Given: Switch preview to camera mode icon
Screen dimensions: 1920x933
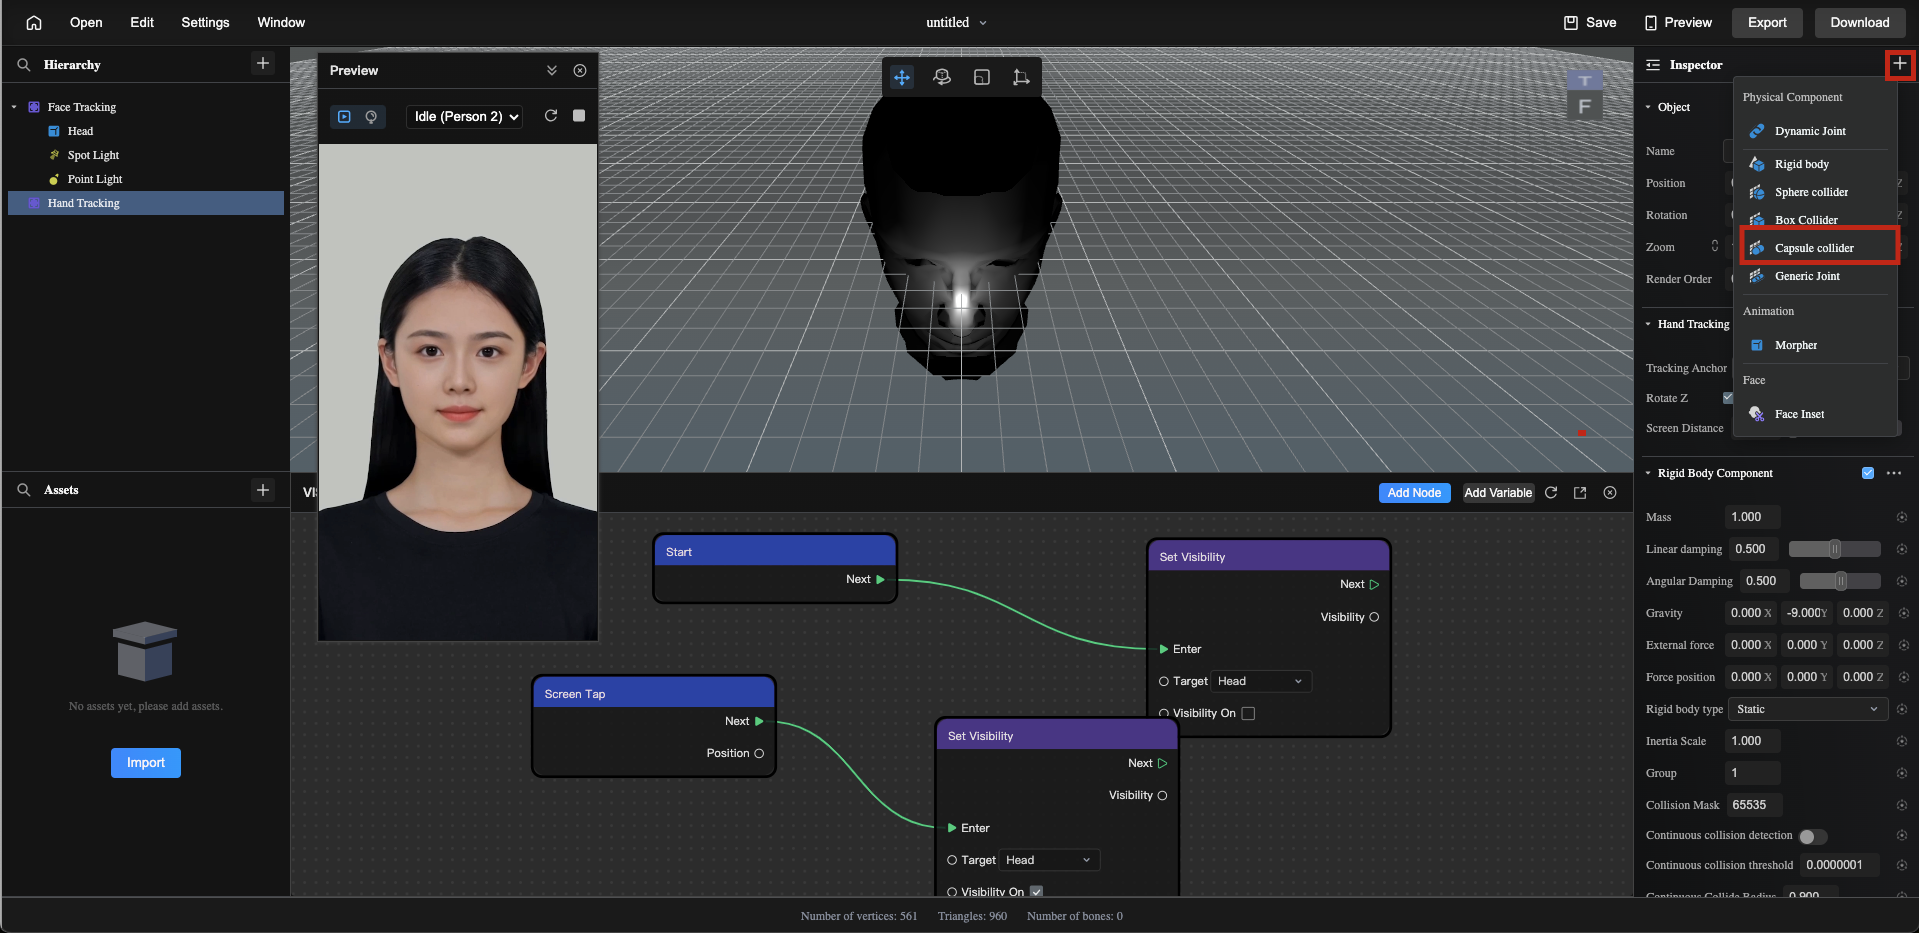Looking at the screenshot, I should click(371, 116).
